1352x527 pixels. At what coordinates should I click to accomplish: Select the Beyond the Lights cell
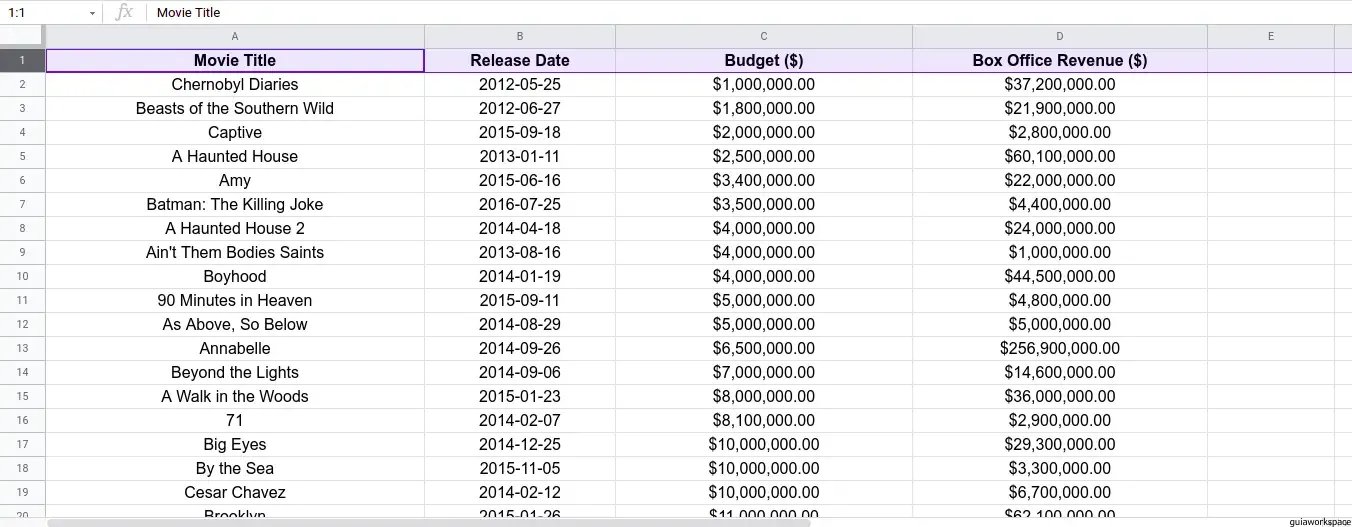coord(235,372)
